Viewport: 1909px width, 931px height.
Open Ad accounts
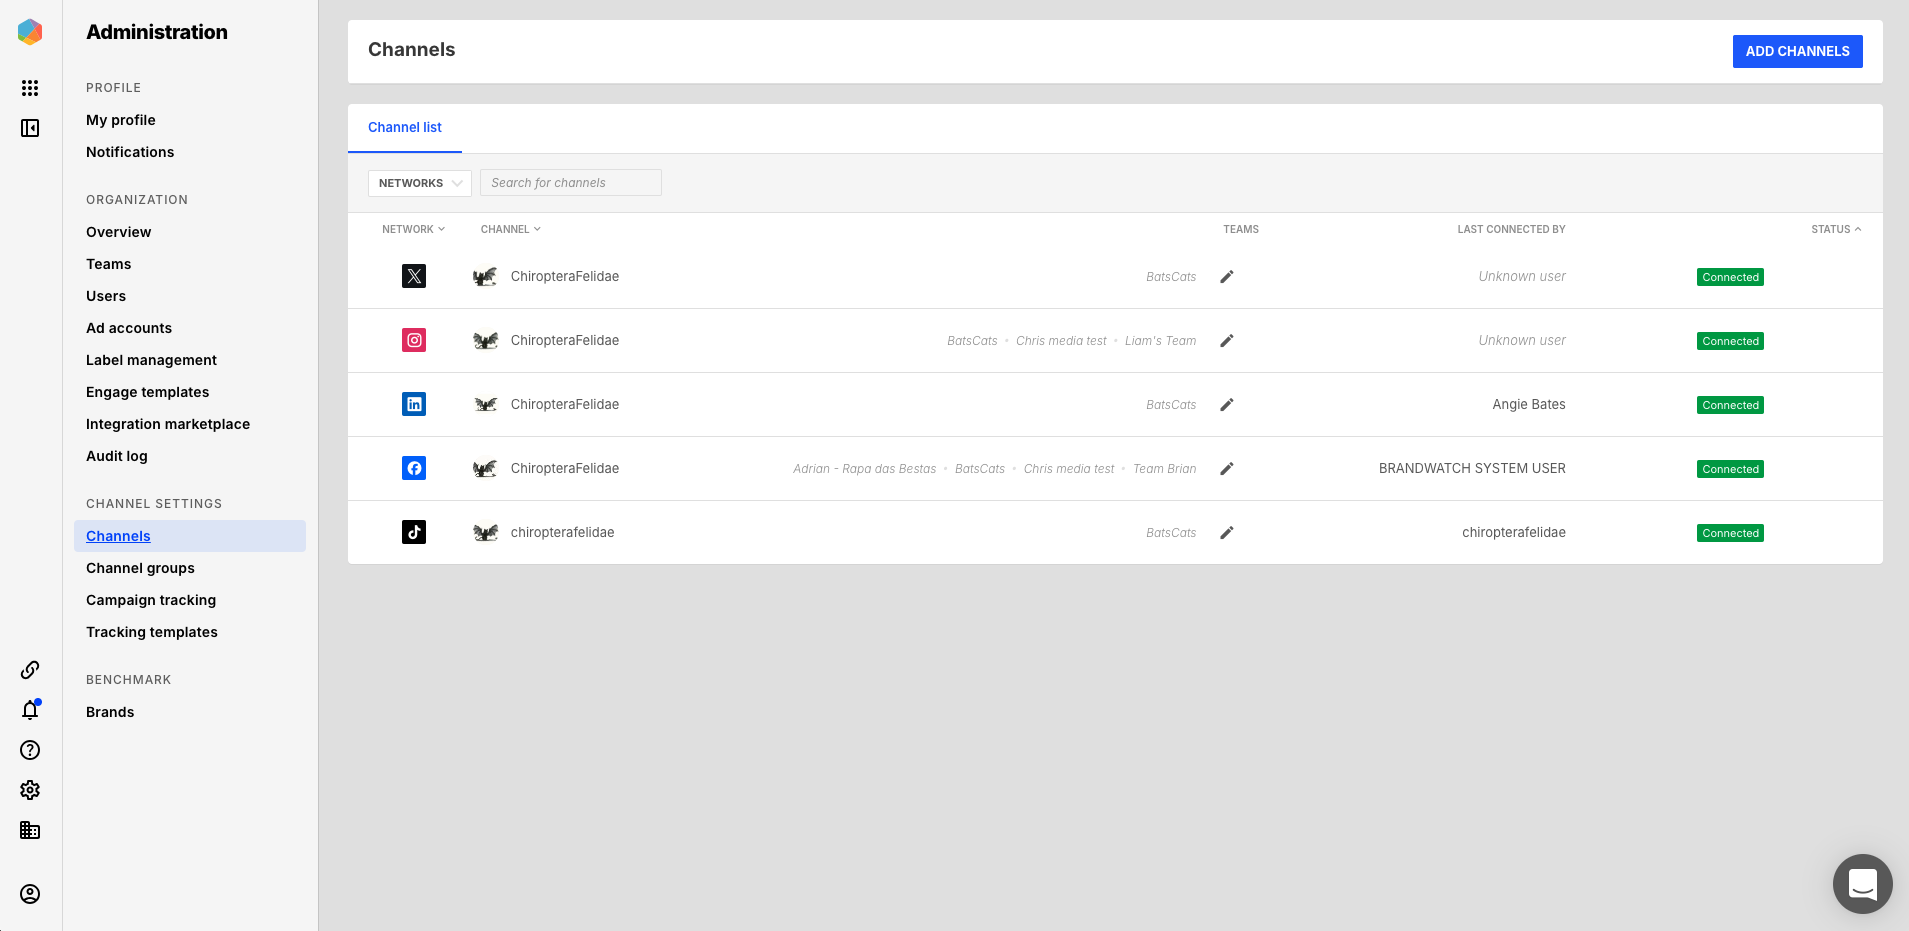129,328
